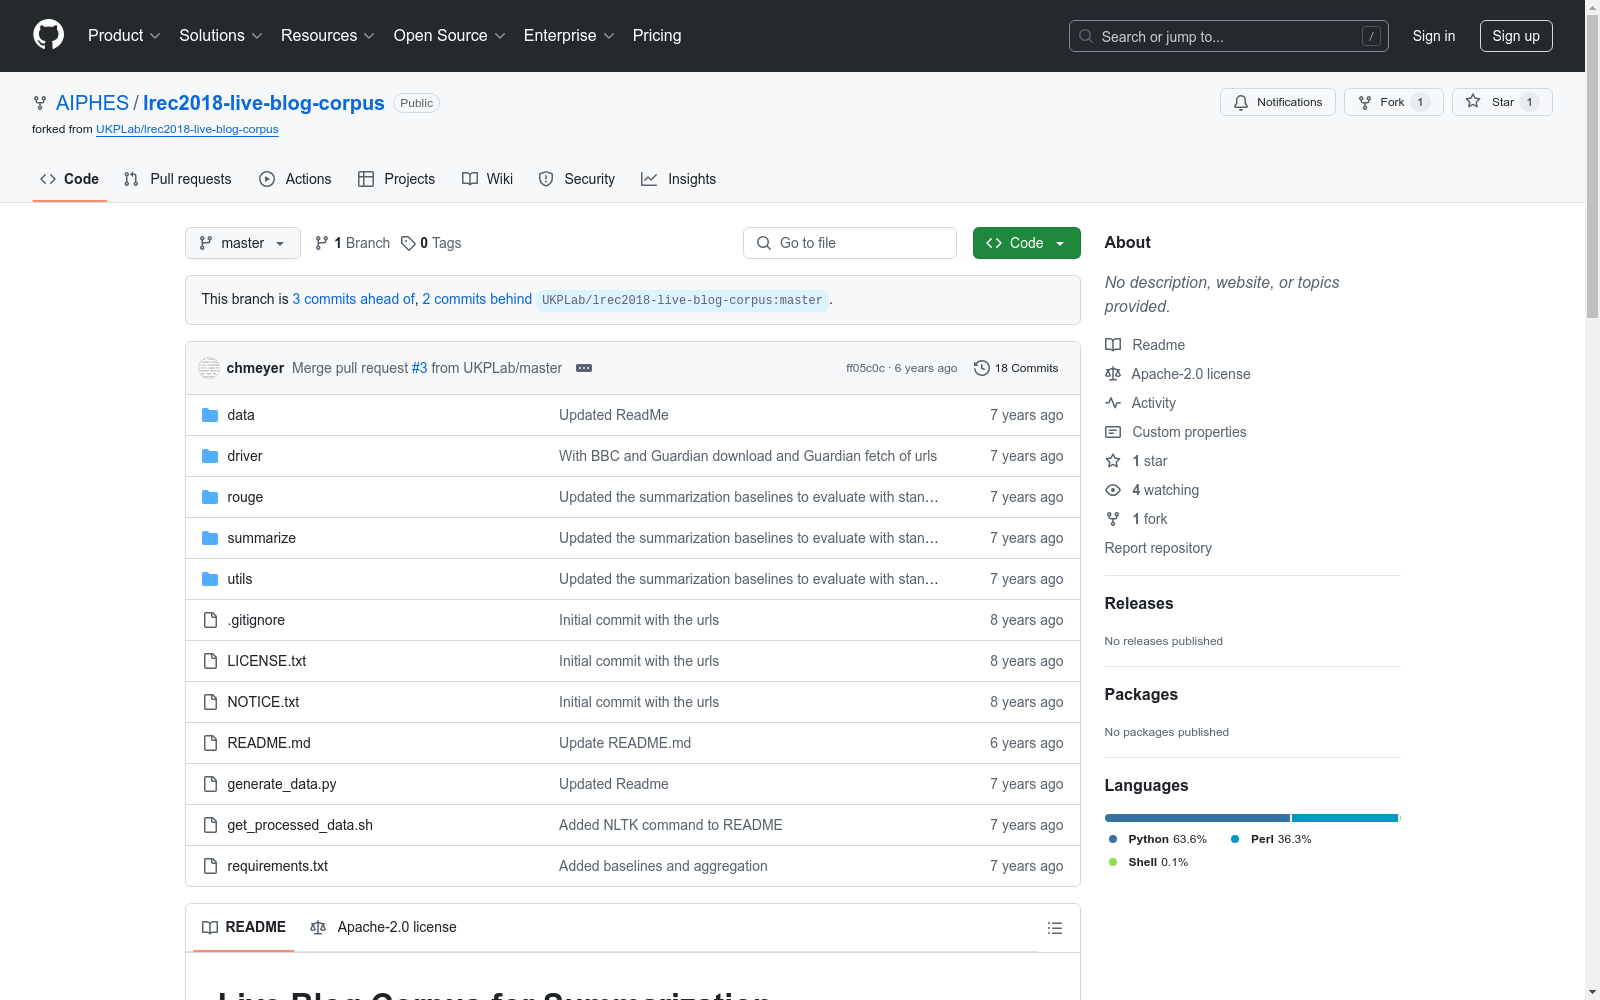Click the commit avatar for chmeyer
Viewport: 1600px width, 1000px height.
(x=209, y=368)
